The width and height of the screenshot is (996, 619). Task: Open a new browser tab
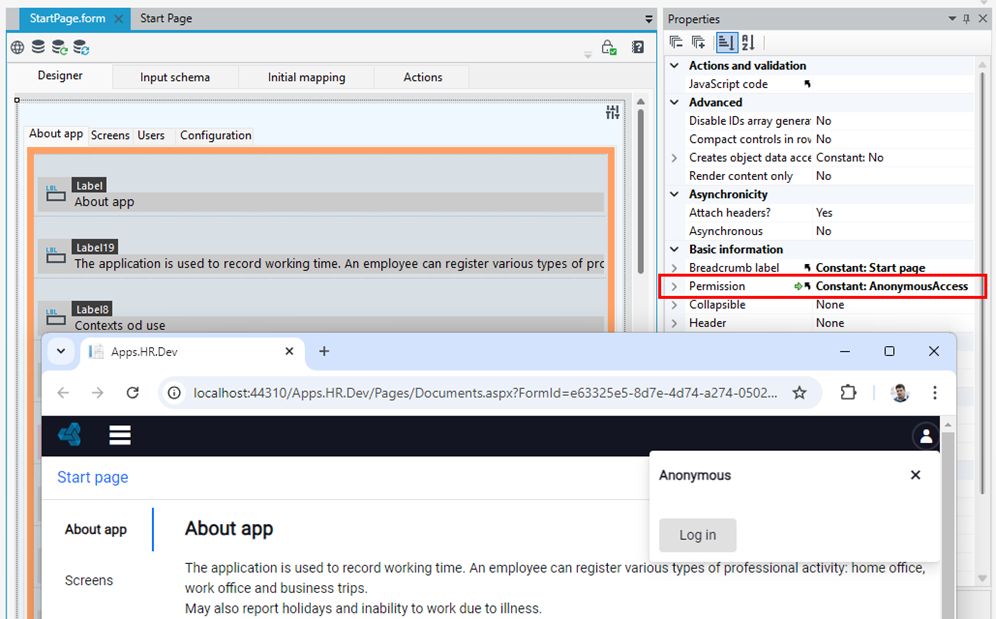324,351
